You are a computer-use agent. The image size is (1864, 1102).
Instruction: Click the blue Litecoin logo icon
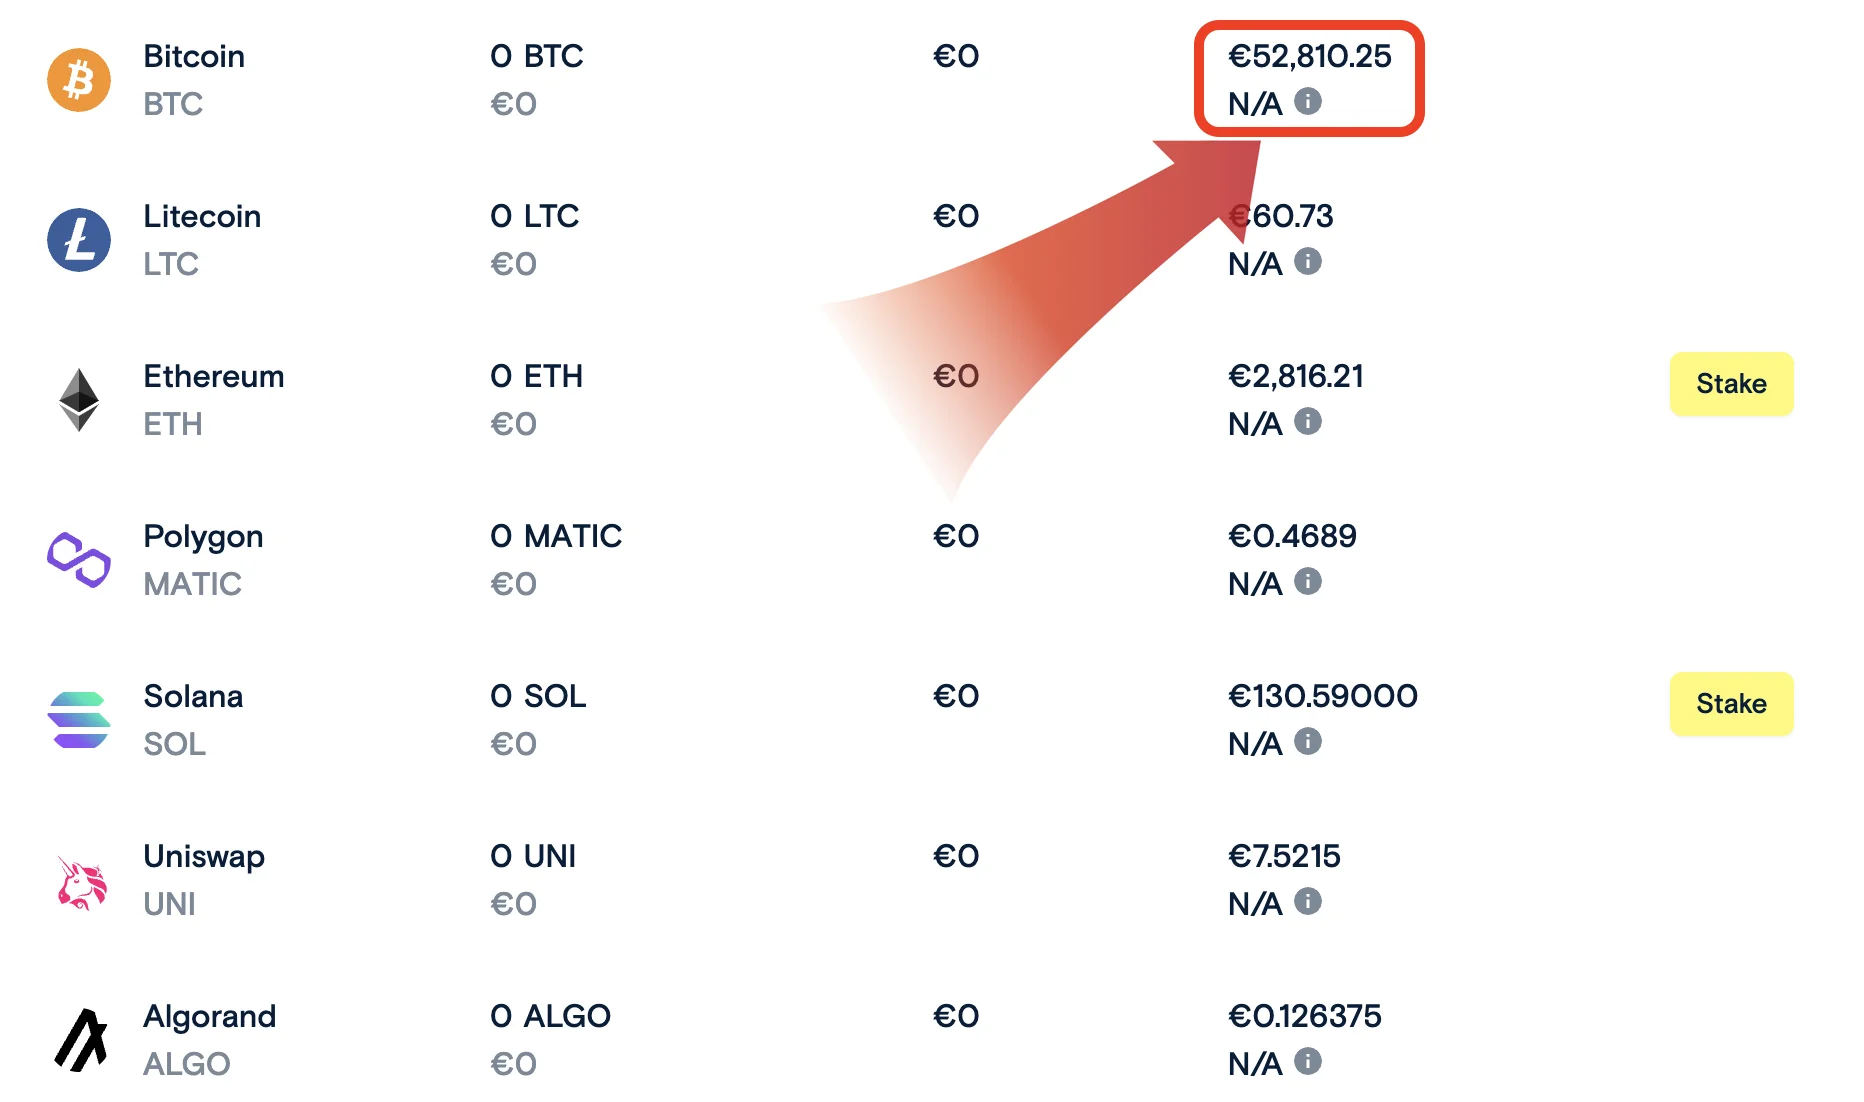[79, 240]
